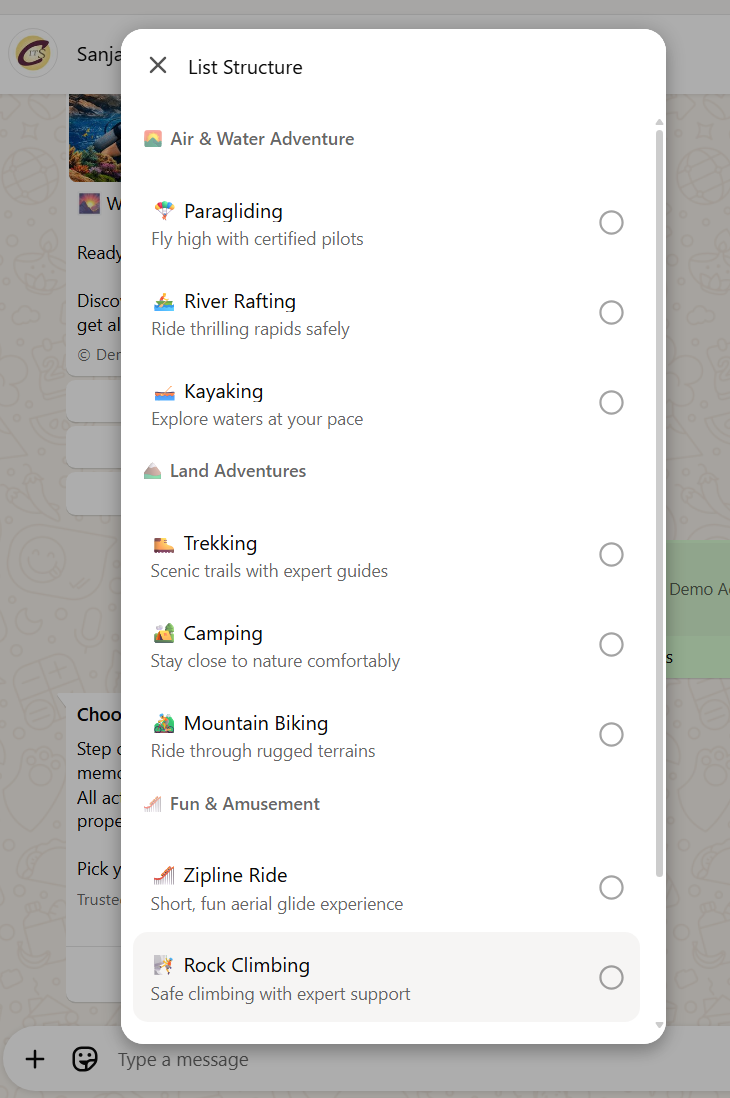
Task: Click the sunrise icon beside Air & Water Adventure
Action: (x=153, y=139)
